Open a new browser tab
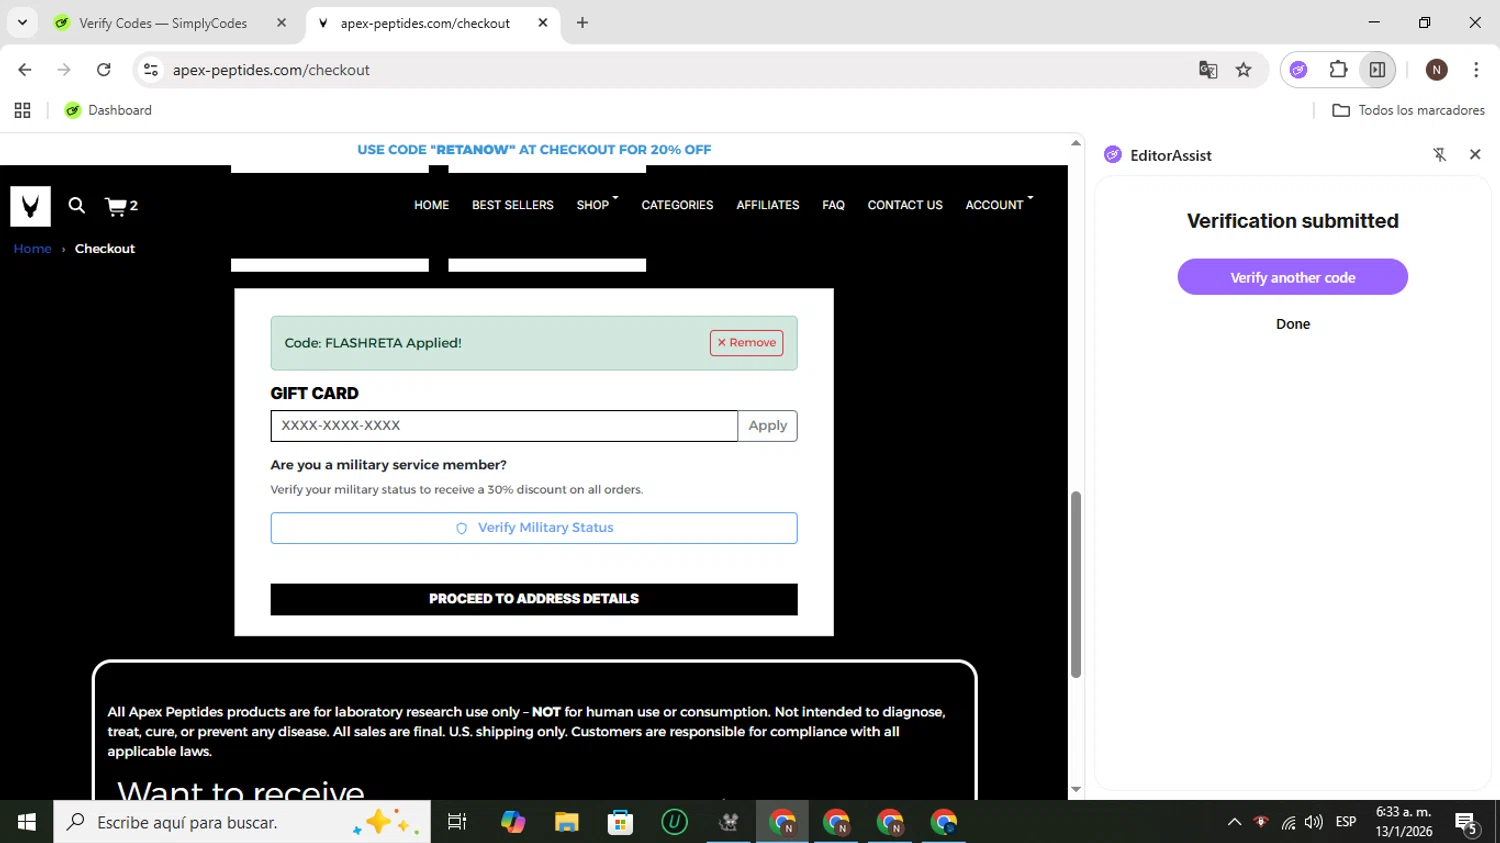This screenshot has height=843, width=1500. (582, 23)
